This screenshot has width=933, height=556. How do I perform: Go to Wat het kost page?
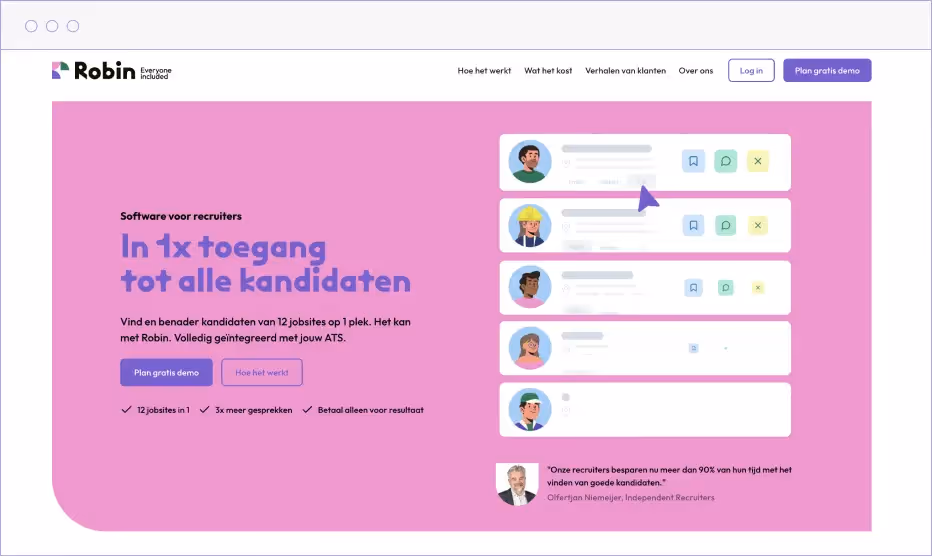[548, 70]
